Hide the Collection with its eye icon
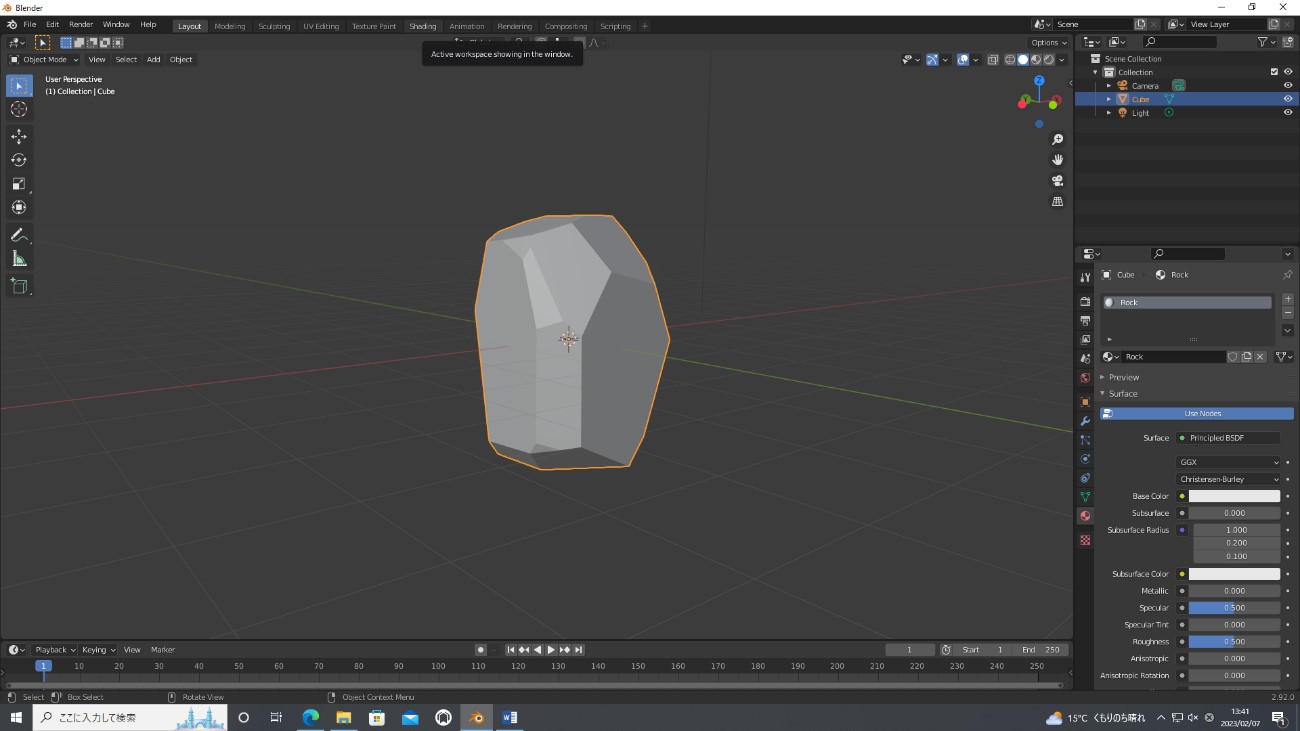The height and width of the screenshot is (731, 1300). (x=1288, y=72)
